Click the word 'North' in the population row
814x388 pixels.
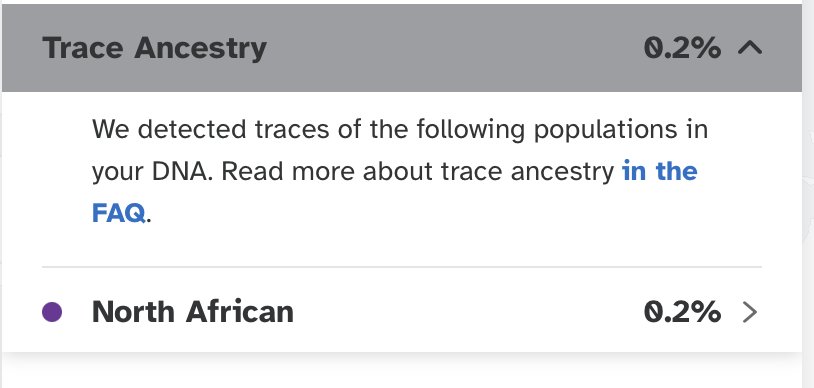point(133,312)
